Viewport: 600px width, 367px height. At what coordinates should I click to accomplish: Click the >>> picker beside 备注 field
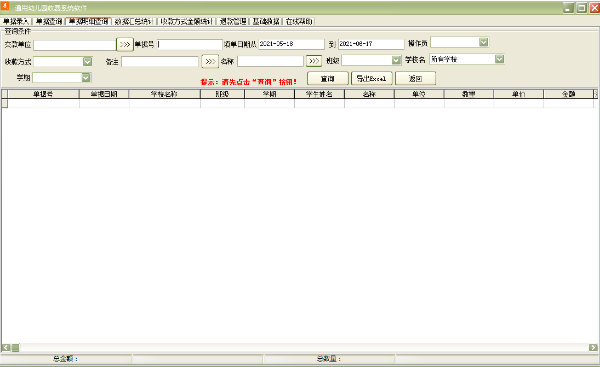(210, 61)
